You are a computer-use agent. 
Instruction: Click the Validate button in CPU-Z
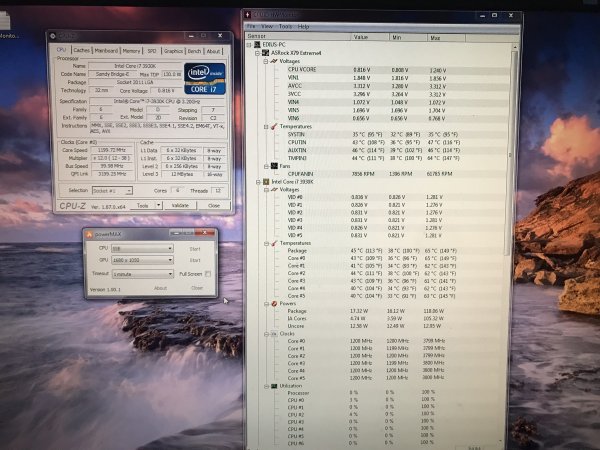(x=180, y=205)
